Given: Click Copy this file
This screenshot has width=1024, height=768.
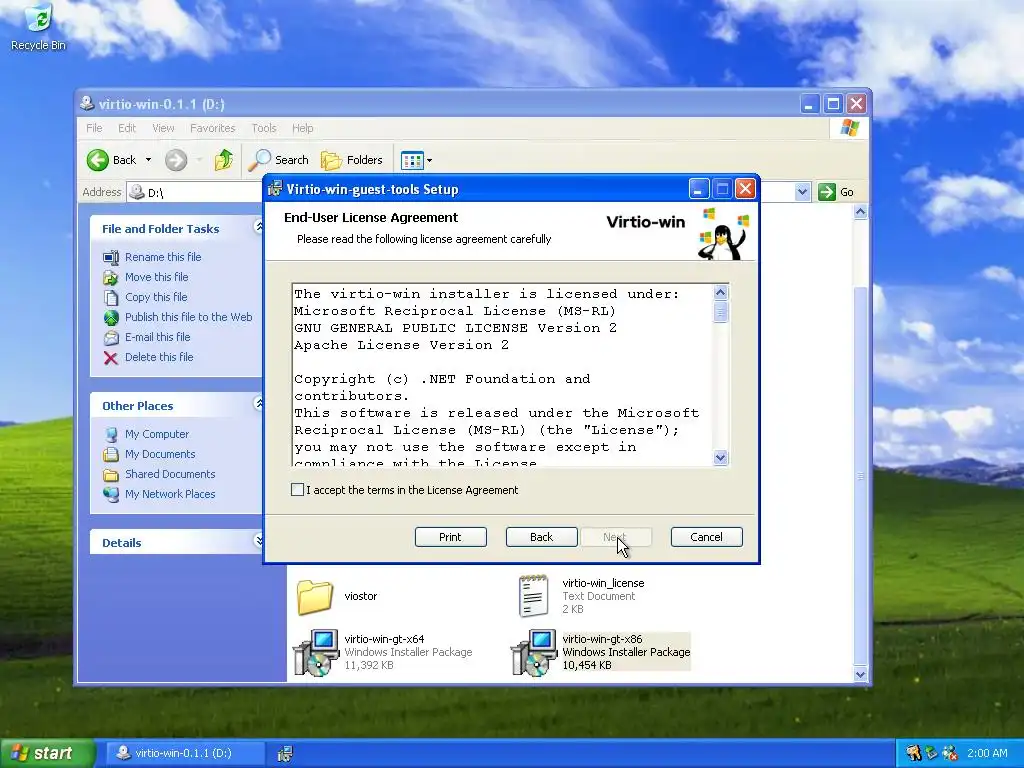Looking at the screenshot, I should click(156, 297).
